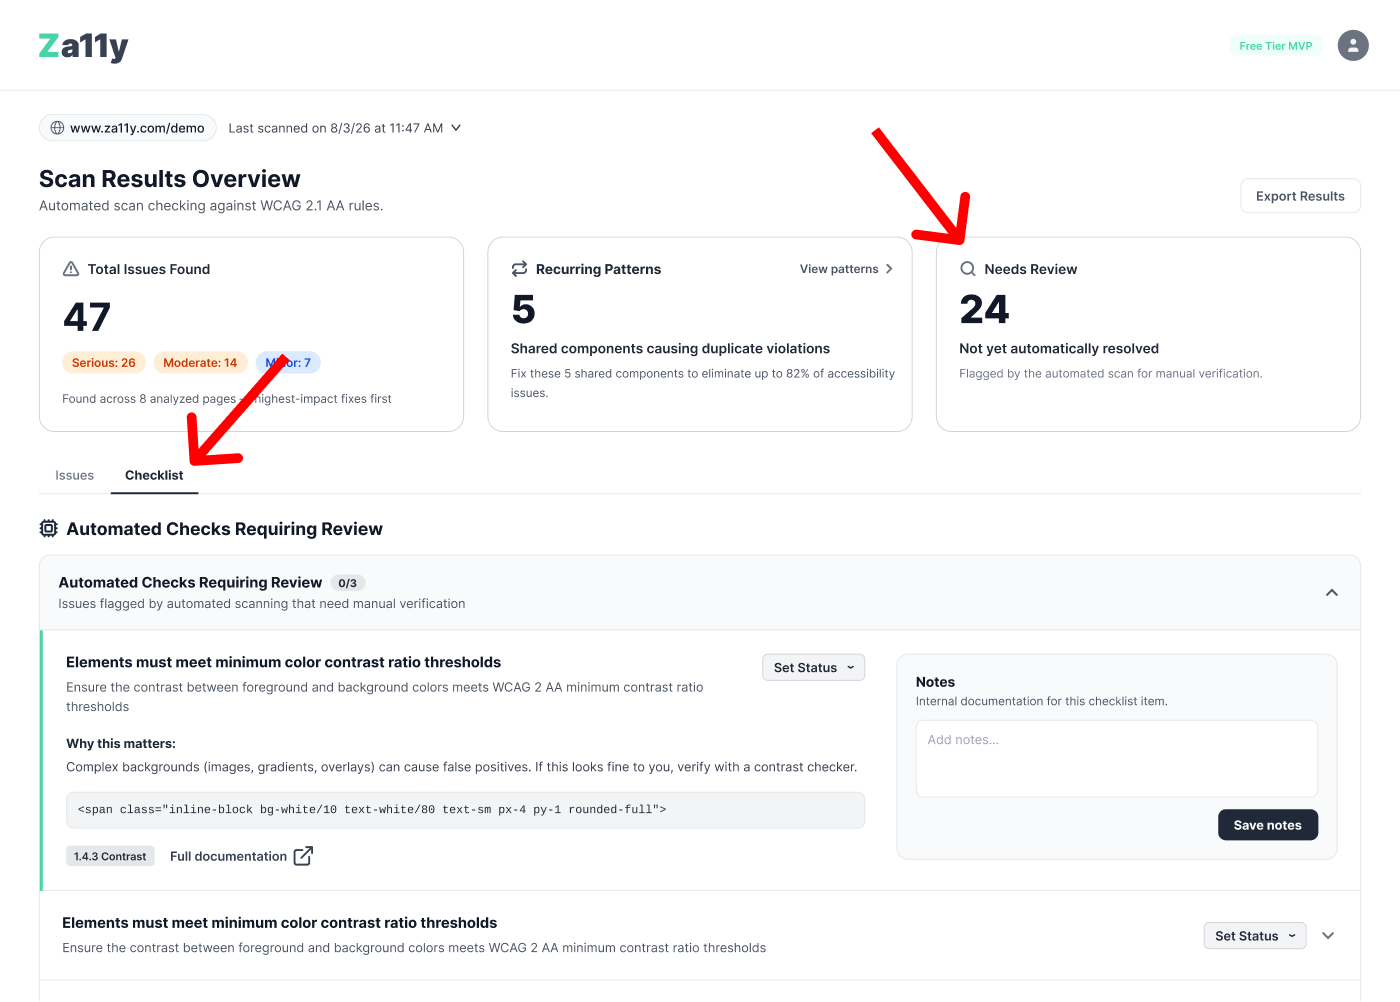
Task: Click the repeat arrows icon for Recurring Patterns
Action: pos(519,269)
